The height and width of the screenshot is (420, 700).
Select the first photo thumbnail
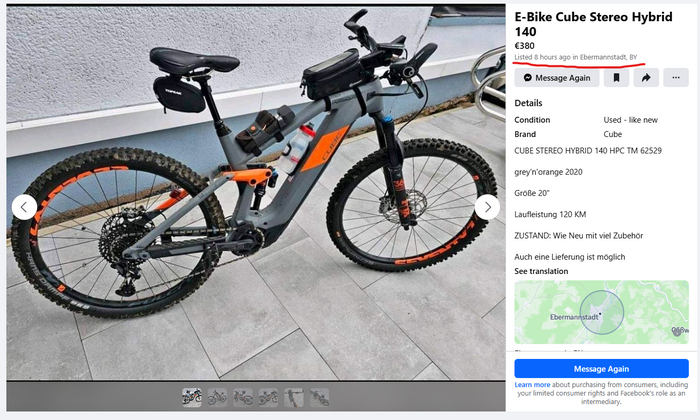coord(192,397)
